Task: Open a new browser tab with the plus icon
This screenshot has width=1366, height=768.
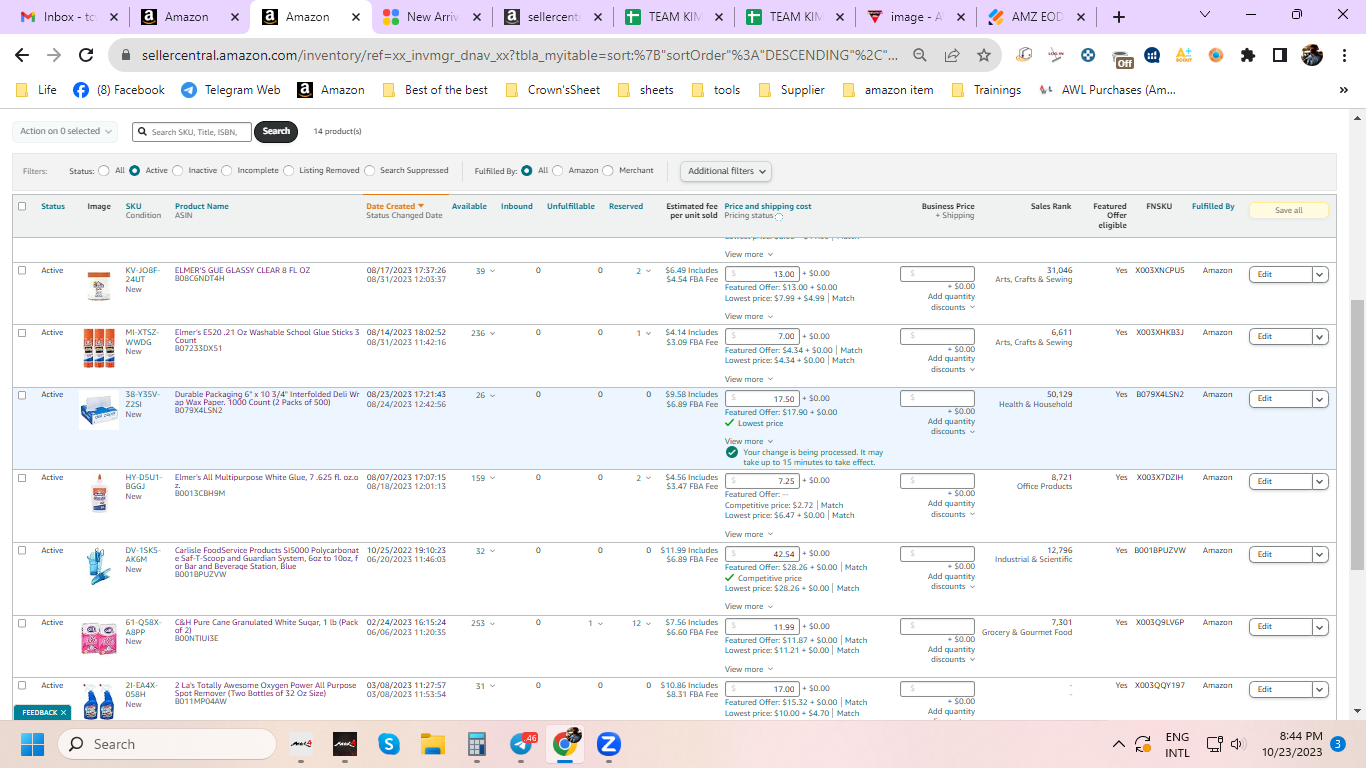Action: [x=1119, y=17]
